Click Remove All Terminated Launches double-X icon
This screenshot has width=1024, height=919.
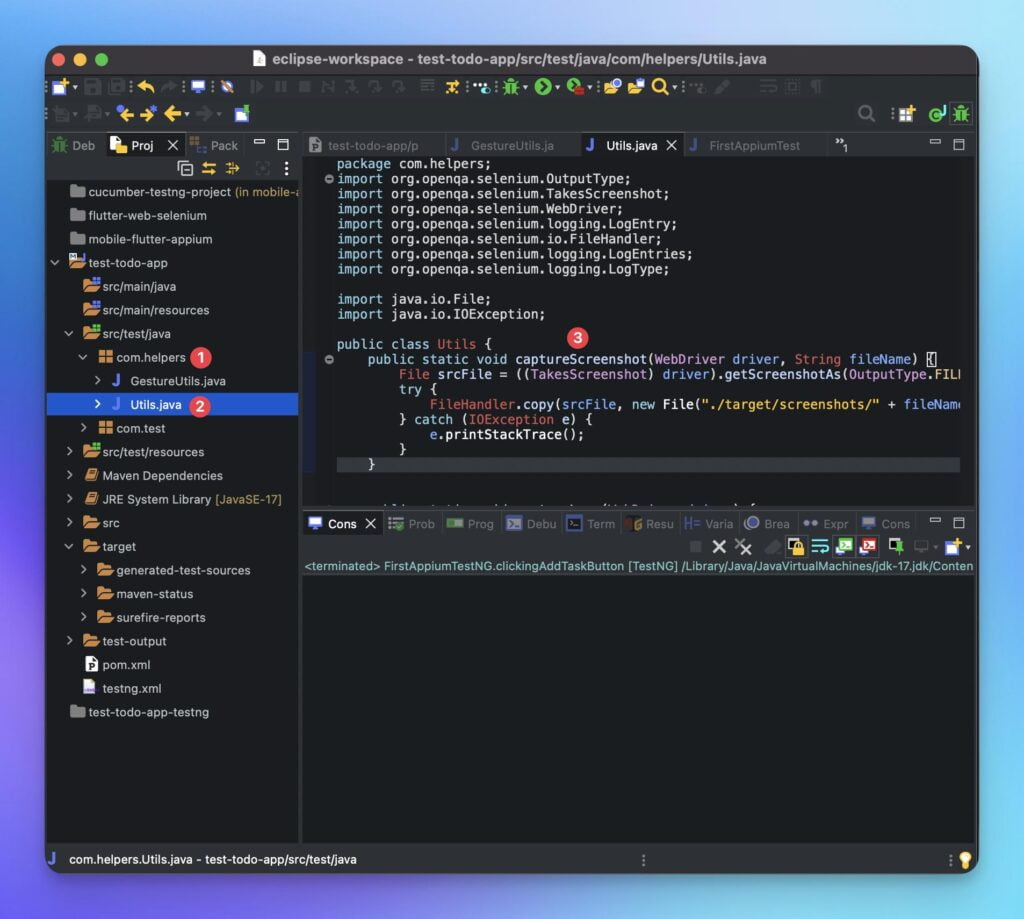[743, 546]
